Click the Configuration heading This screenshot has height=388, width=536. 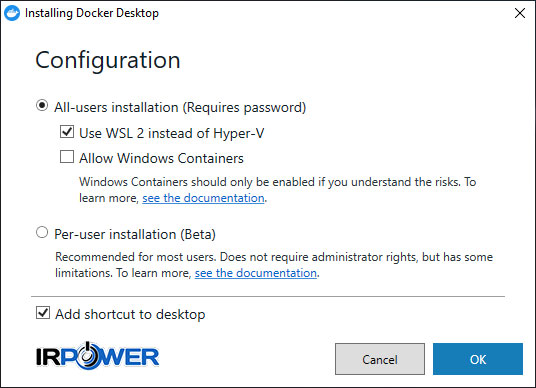108,61
